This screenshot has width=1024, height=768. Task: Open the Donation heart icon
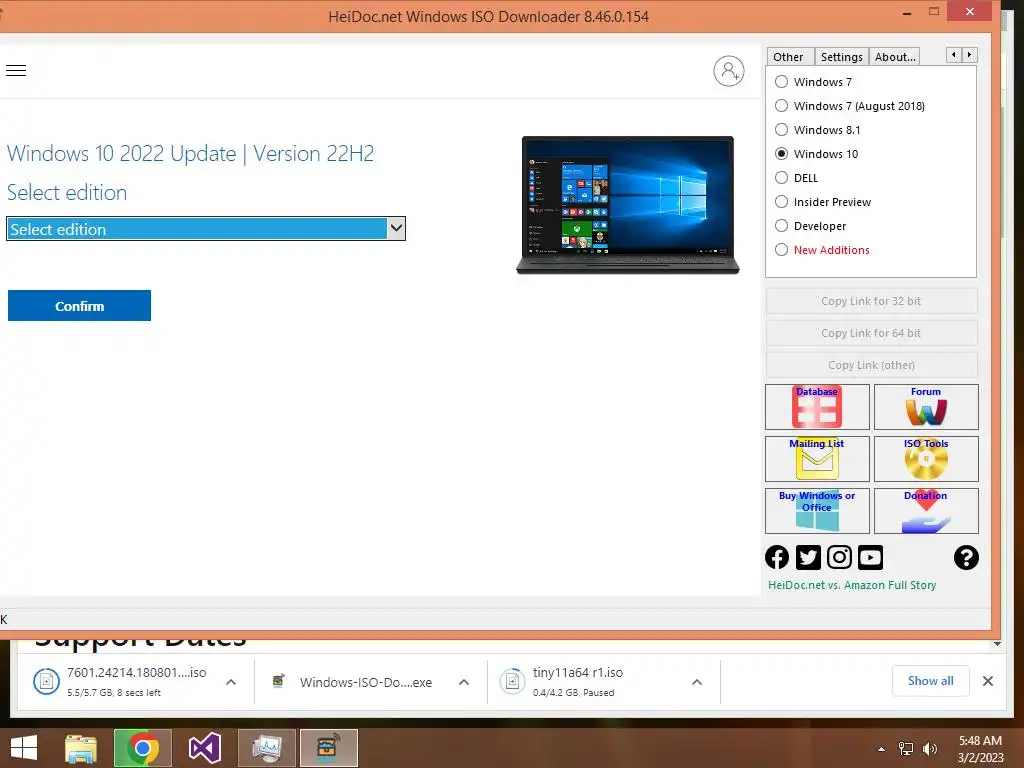pos(926,511)
